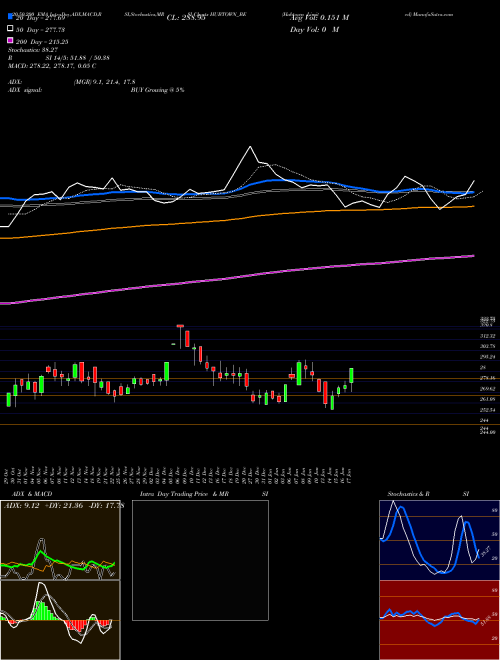Screen dimensions: 500x660
Task: Click the ADX (MGR) values text
Action: [104, 82]
